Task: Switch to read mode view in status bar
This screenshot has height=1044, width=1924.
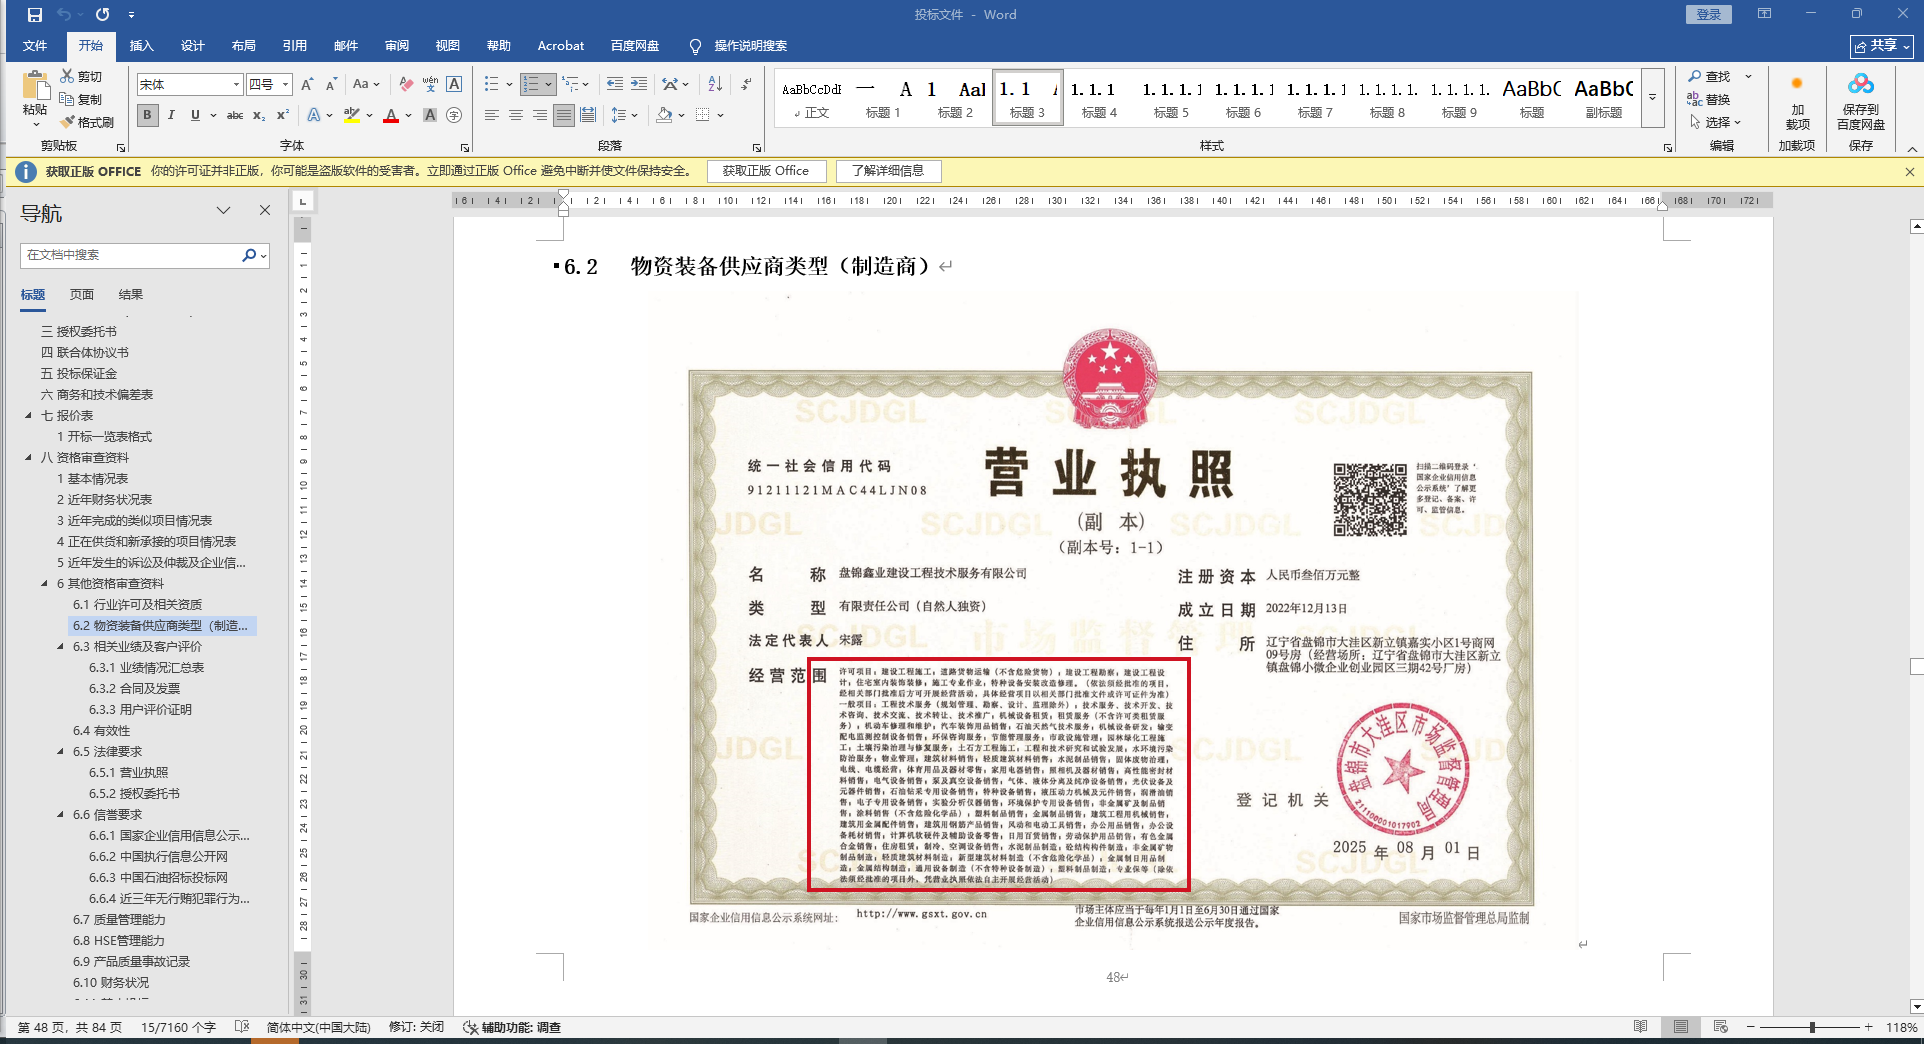Action: tap(1640, 1027)
